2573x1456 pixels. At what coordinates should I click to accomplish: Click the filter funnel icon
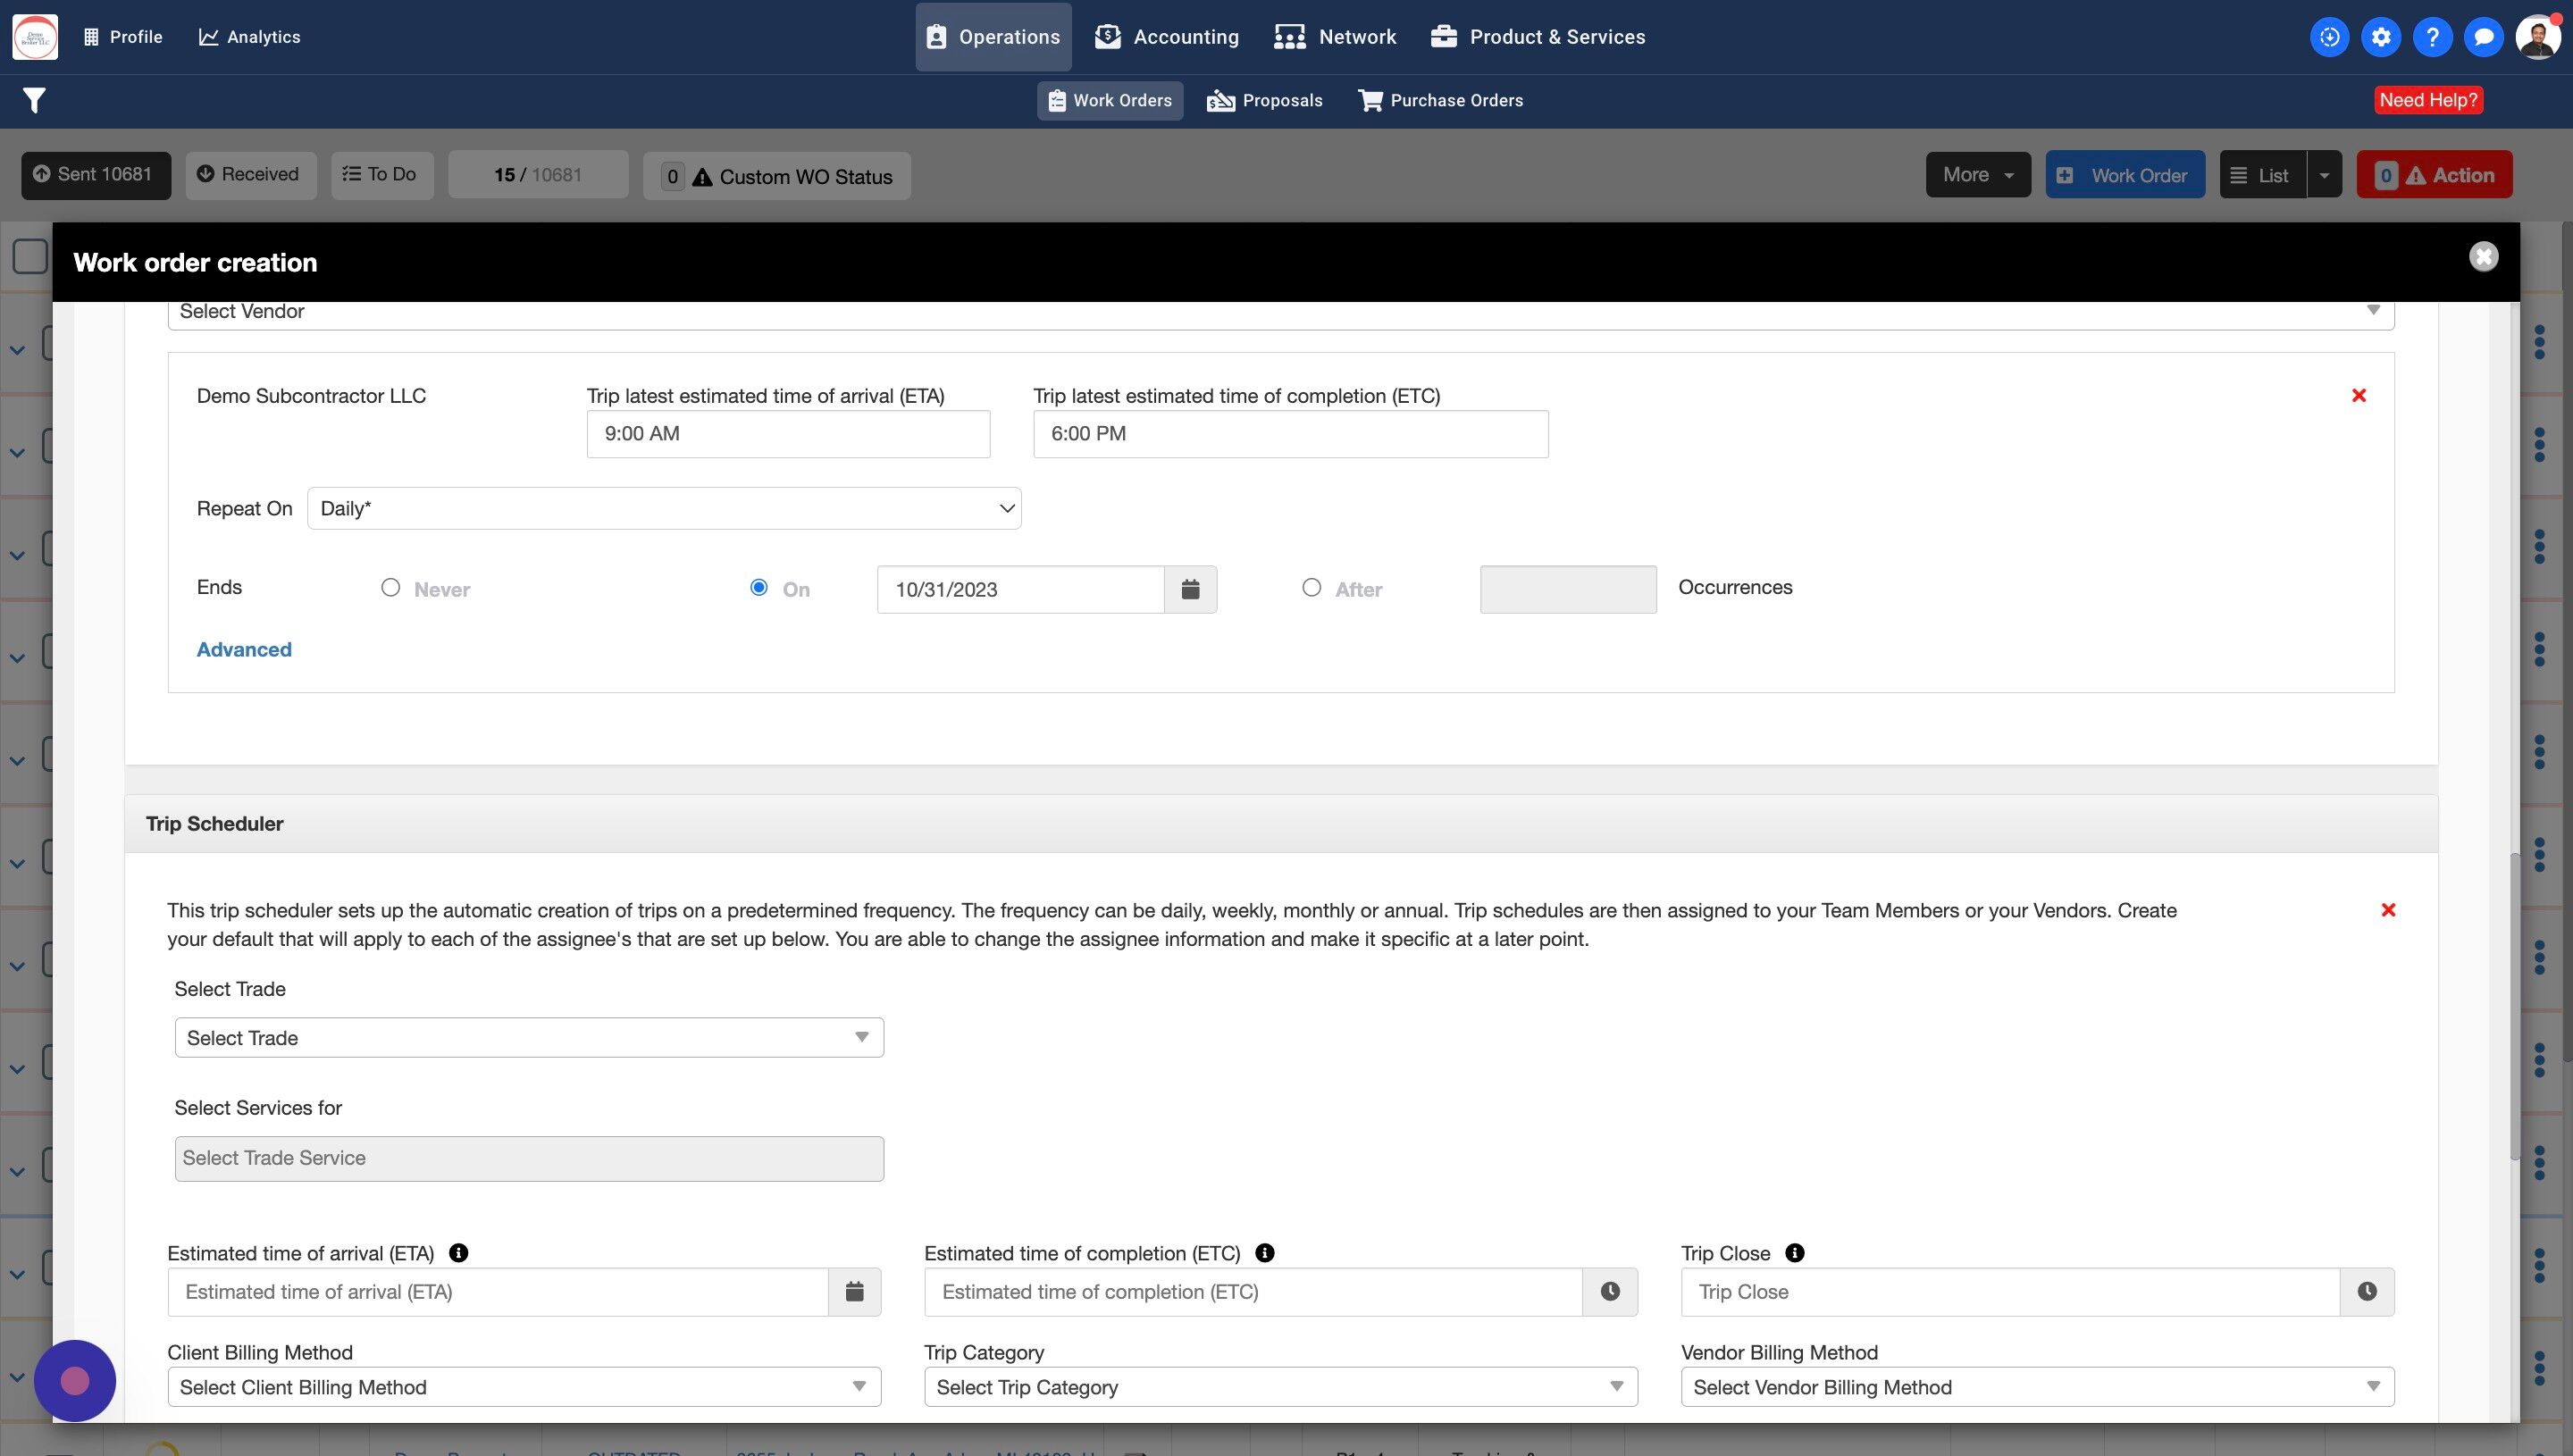(x=34, y=100)
